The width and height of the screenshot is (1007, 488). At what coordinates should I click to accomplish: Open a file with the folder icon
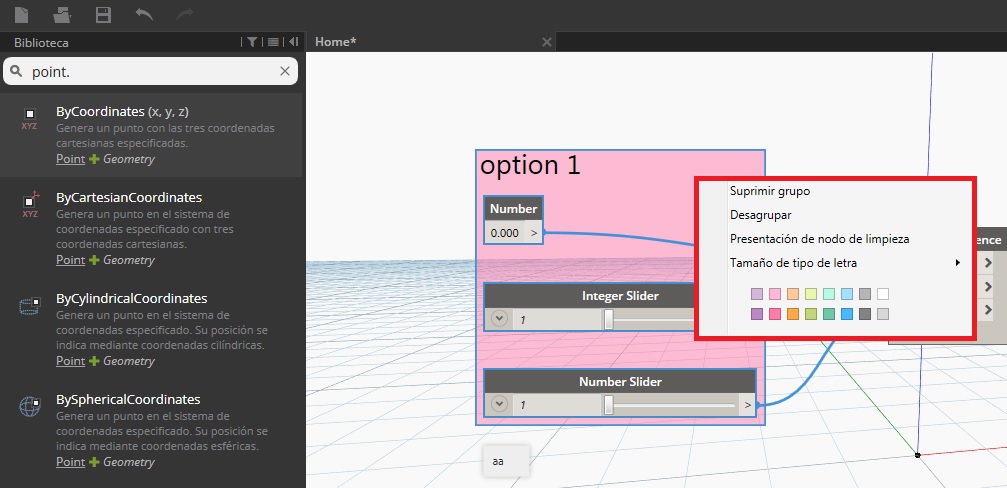(x=62, y=14)
